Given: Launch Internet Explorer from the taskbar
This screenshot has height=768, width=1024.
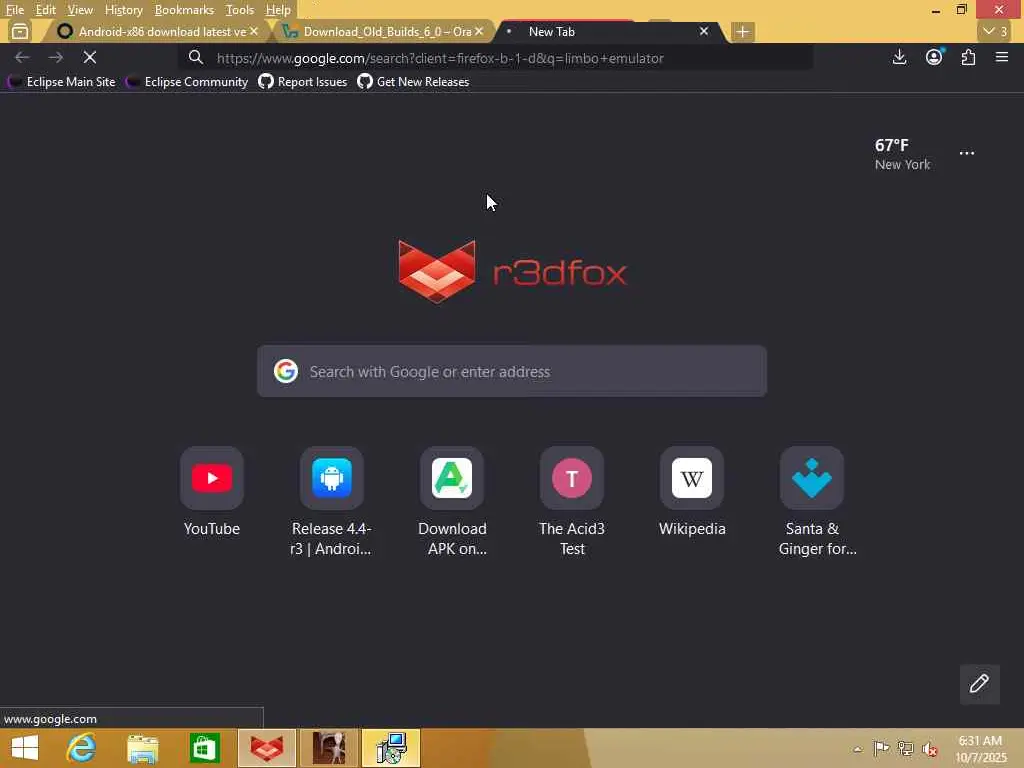Looking at the screenshot, I should click(x=81, y=748).
